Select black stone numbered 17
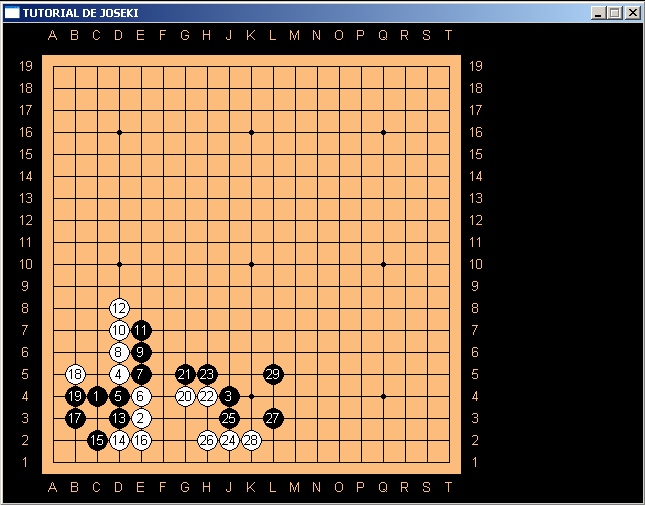Image resolution: width=645 pixels, height=505 pixels. [x=75, y=418]
